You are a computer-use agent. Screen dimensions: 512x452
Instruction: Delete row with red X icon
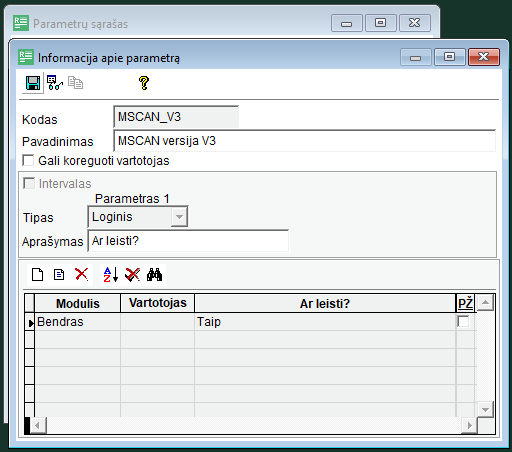(82, 275)
